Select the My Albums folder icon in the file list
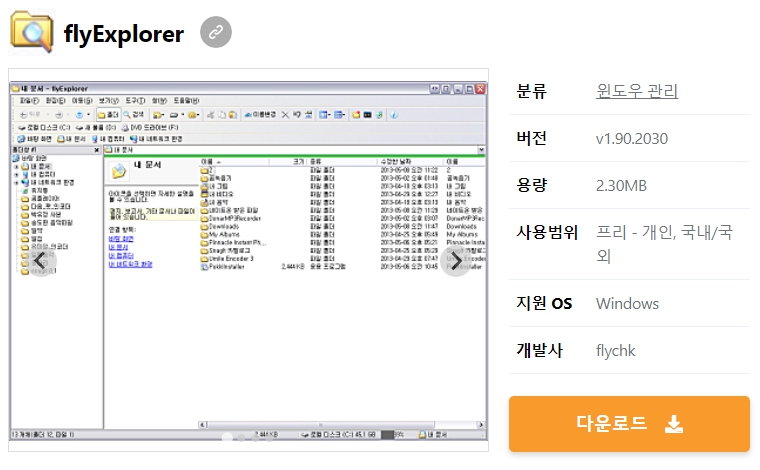 click(x=204, y=235)
